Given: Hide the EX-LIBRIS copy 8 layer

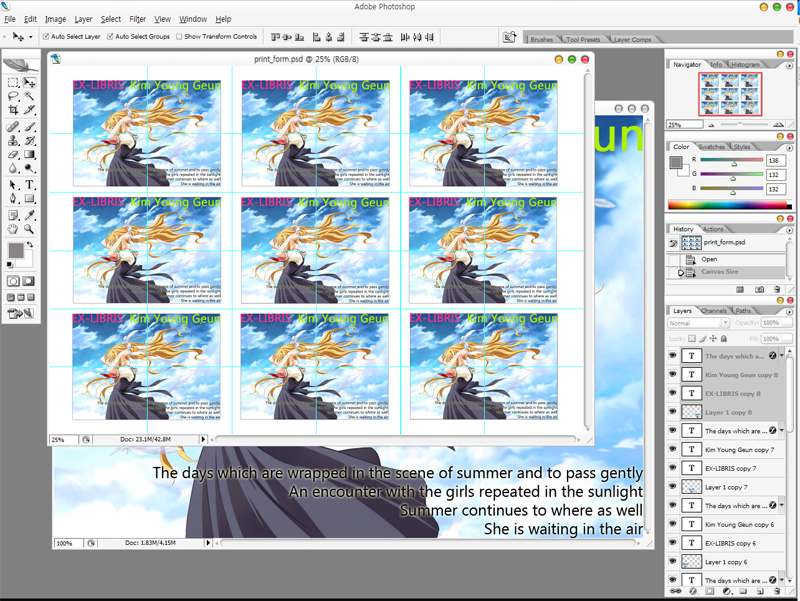Looking at the screenshot, I should (672, 393).
